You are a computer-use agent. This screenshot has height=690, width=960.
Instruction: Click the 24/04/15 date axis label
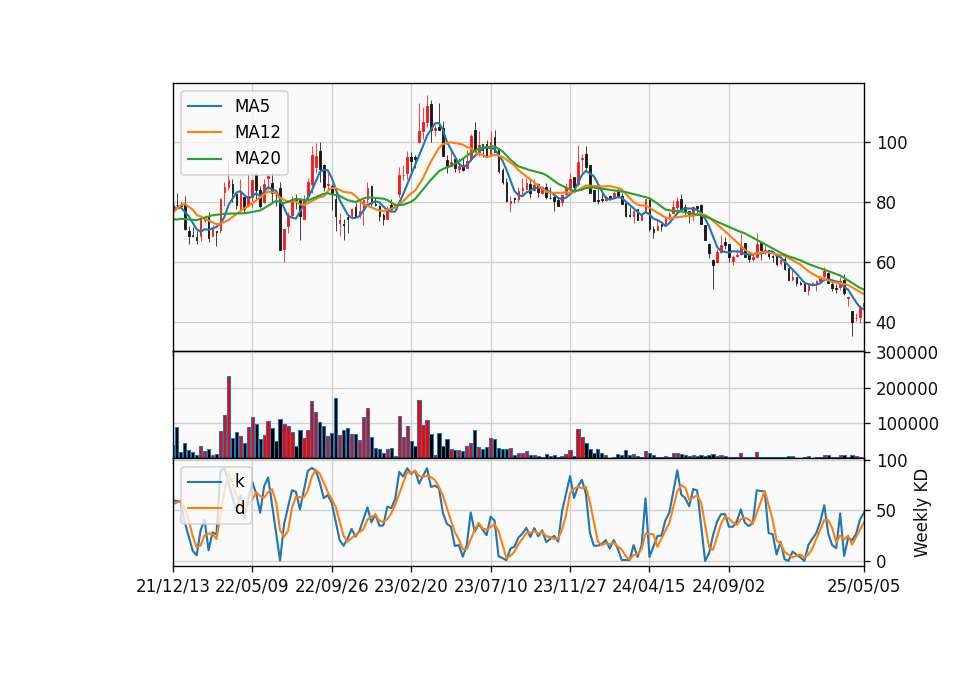pyautogui.click(x=649, y=586)
